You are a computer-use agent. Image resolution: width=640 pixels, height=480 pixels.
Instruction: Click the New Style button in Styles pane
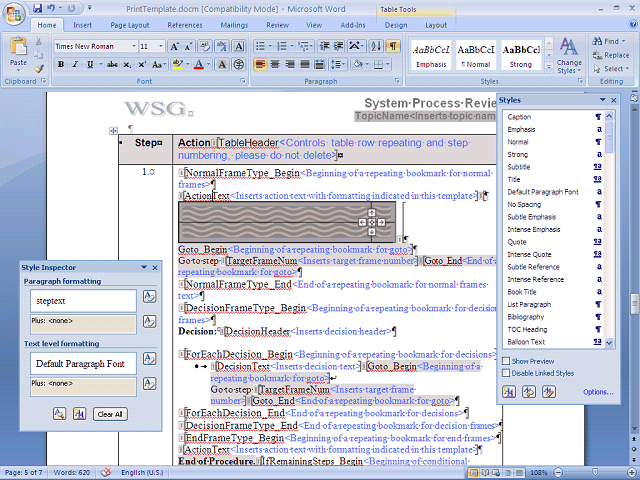pyautogui.click(x=511, y=392)
